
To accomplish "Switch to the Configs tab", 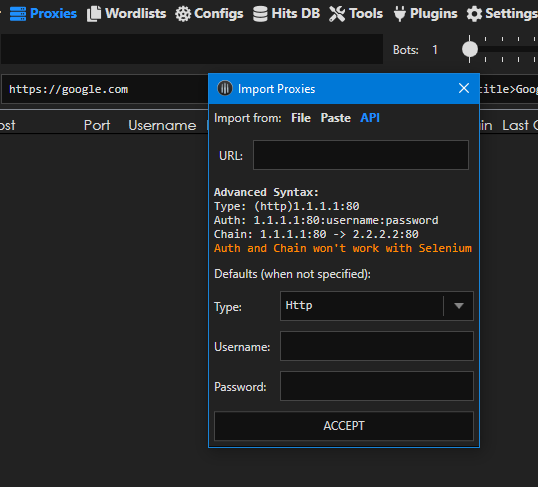I will coord(209,14).
